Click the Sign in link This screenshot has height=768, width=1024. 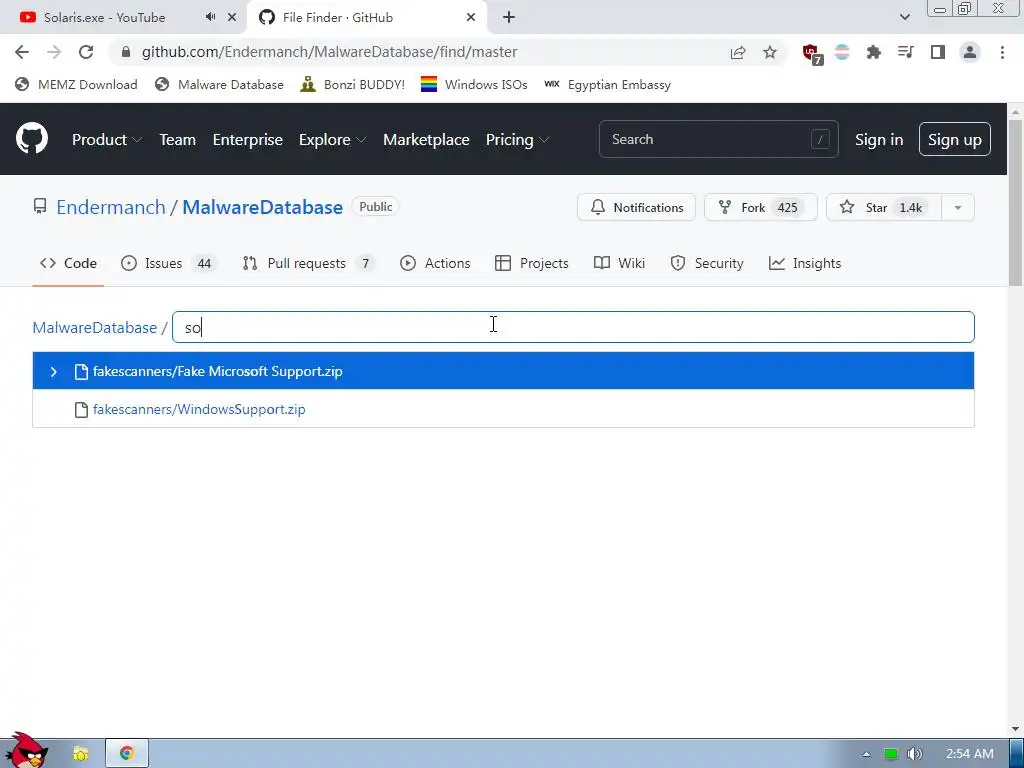[879, 140]
